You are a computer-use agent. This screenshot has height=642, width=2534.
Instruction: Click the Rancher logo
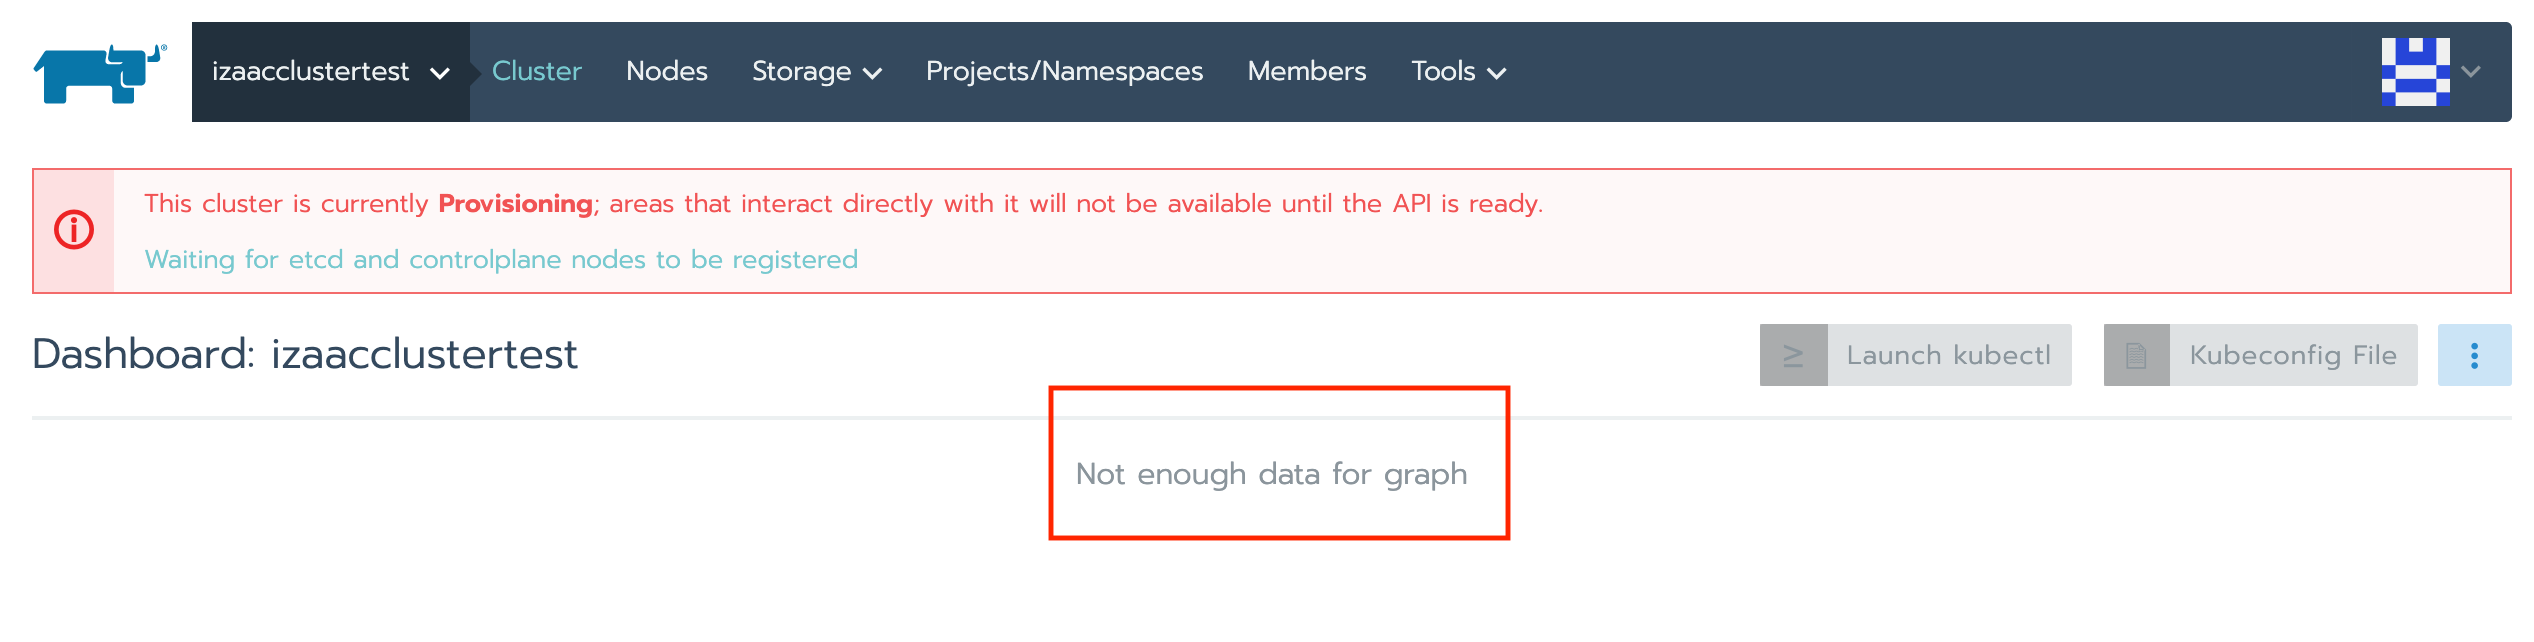97,72
